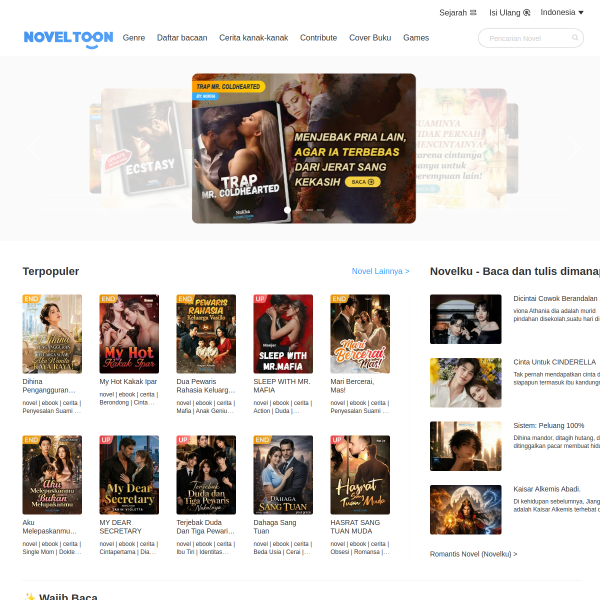600x600 pixels.
Task: Open Sistem: Peluang 100% thumbnail
Action: point(465,446)
